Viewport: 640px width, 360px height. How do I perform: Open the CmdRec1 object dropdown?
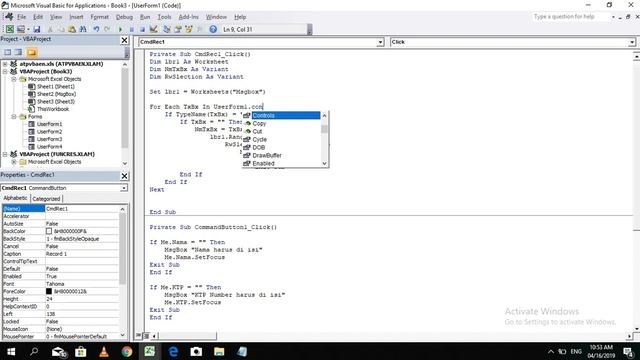pyautogui.click(x=380, y=42)
